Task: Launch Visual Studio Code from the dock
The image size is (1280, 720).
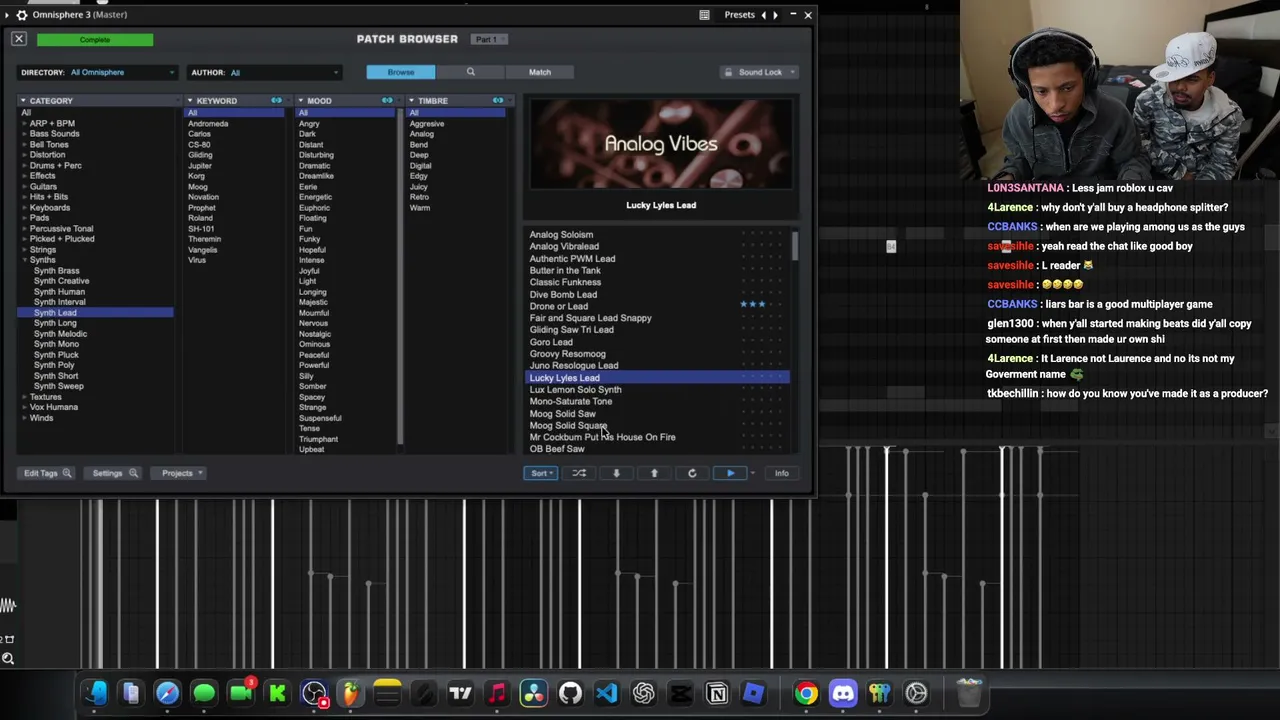Action: point(607,693)
